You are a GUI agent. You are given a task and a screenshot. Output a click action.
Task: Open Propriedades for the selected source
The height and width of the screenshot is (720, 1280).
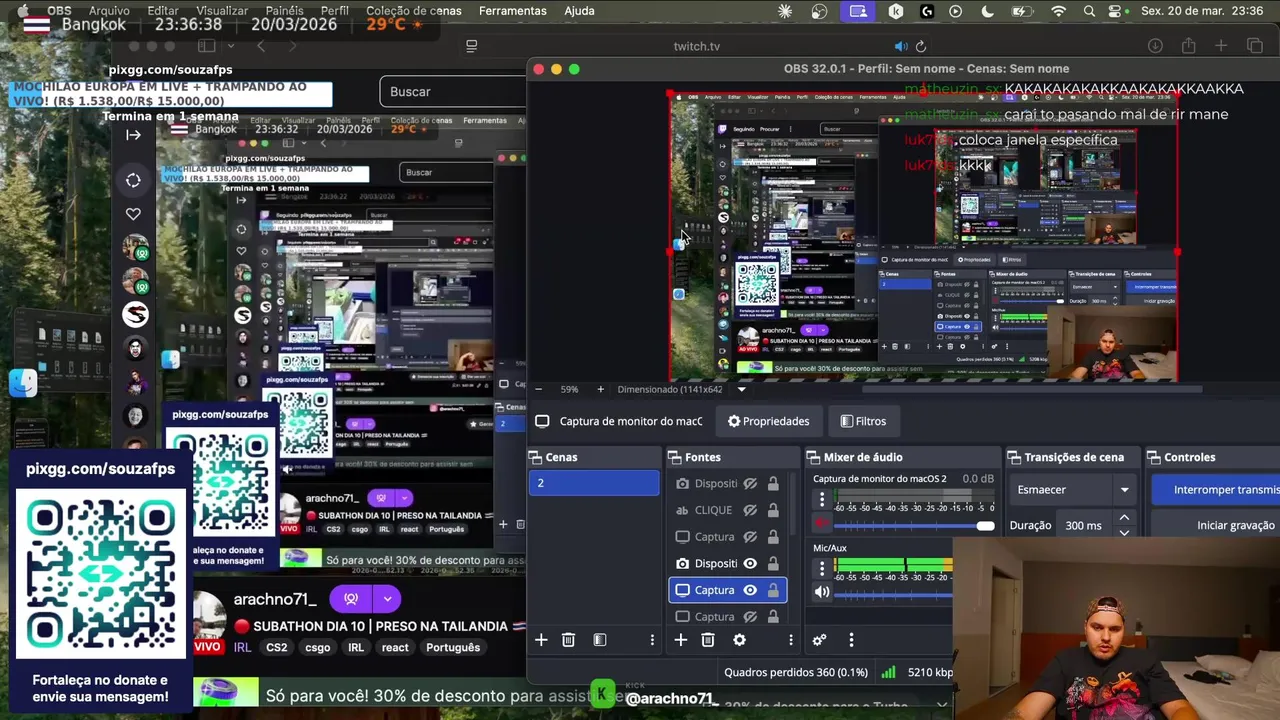768,421
